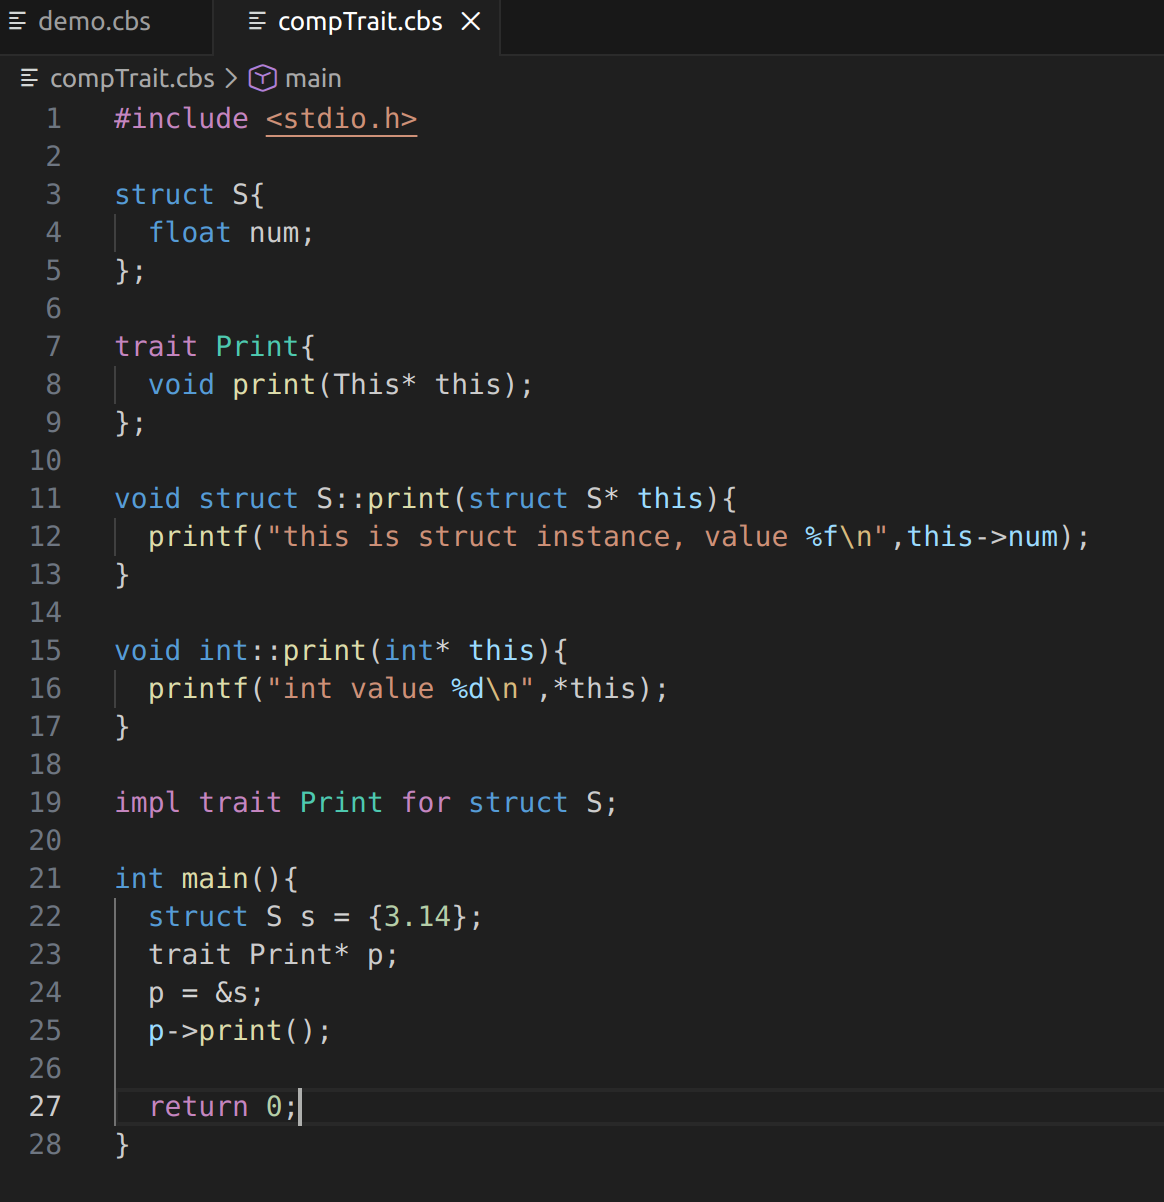Viewport: 1164px width, 1202px height.
Task: Close the compTrait.cbs tab
Action: point(471,22)
